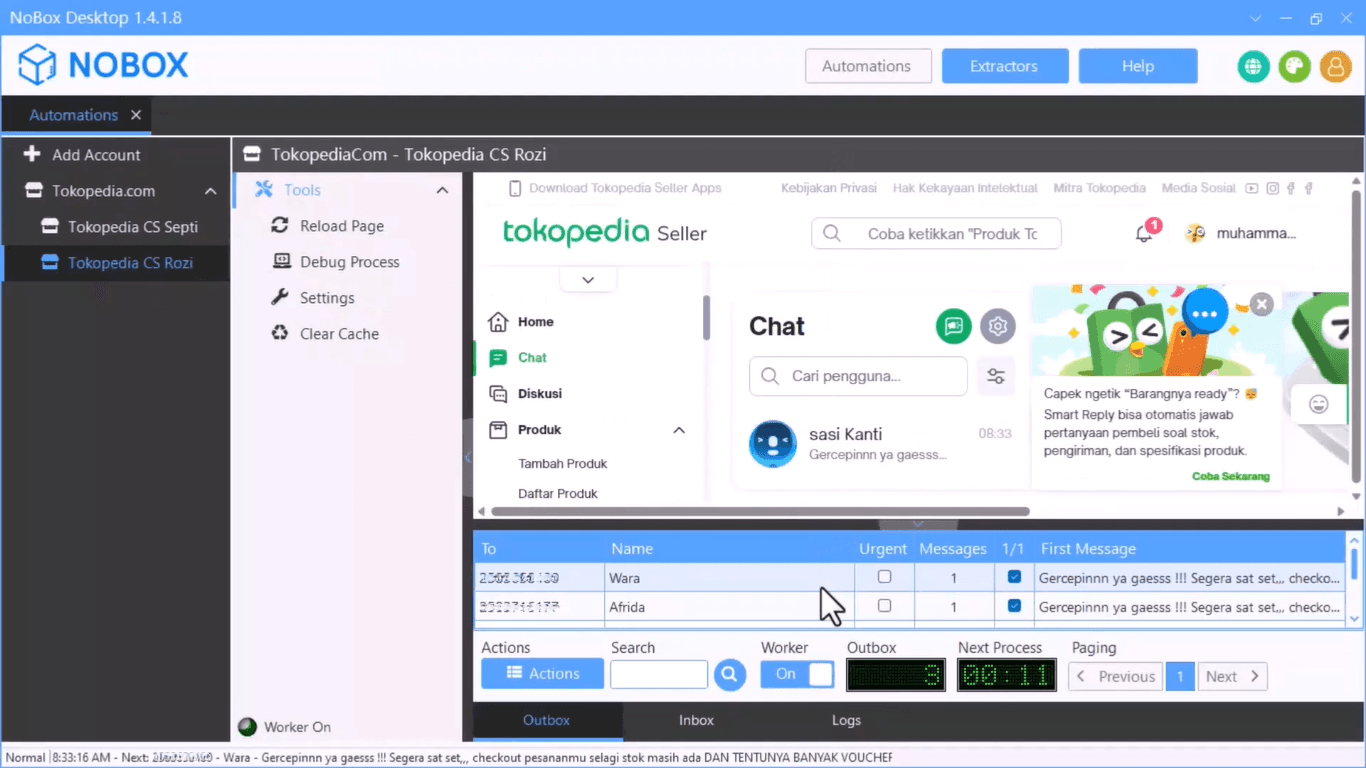Close the Smart Reply promo popup
1366x768 pixels.
(1262, 304)
